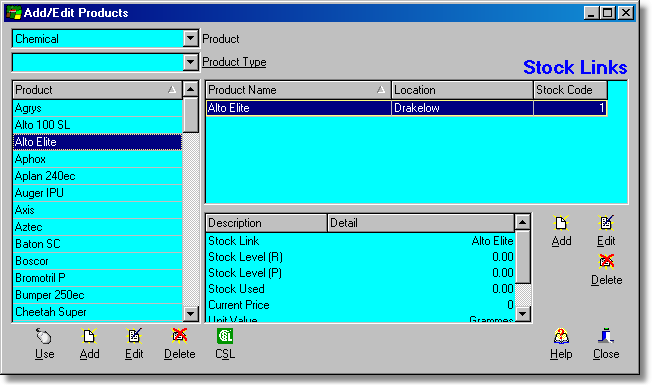Sort product list by Product column header
The width and height of the screenshot is (652, 387).
point(97,90)
